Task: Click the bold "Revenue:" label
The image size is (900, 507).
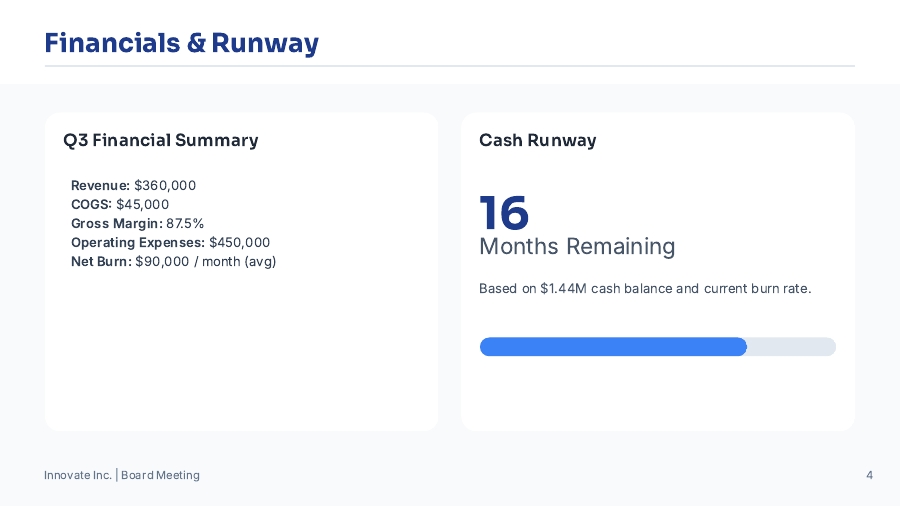Action: point(100,185)
